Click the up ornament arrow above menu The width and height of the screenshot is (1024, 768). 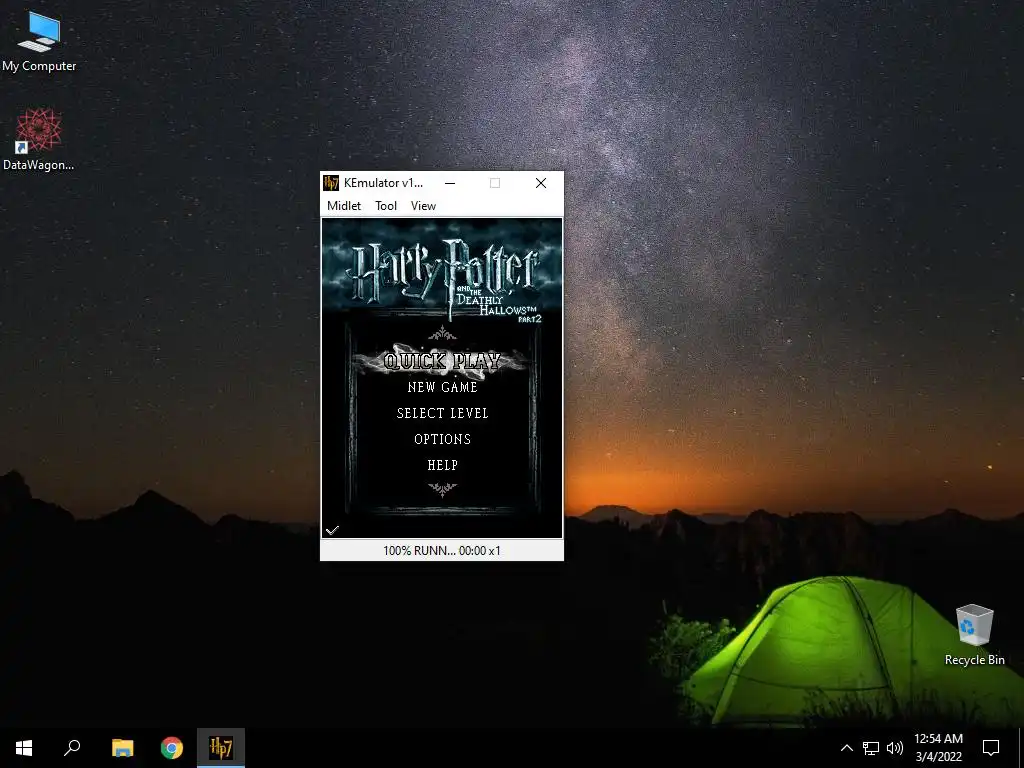pyautogui.click(x=442, y=334)
